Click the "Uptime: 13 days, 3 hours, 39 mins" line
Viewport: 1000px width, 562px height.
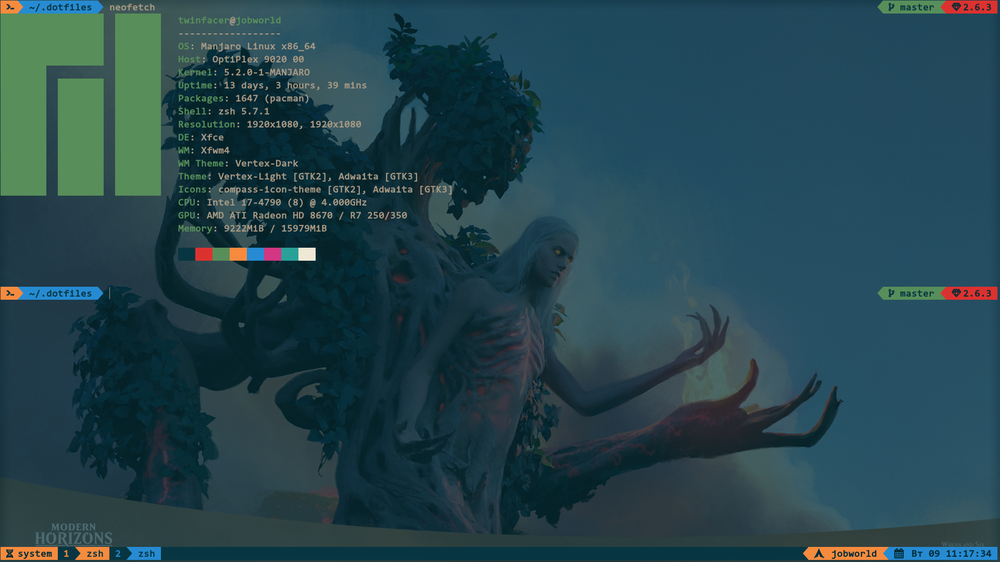(x=272, y=85)
